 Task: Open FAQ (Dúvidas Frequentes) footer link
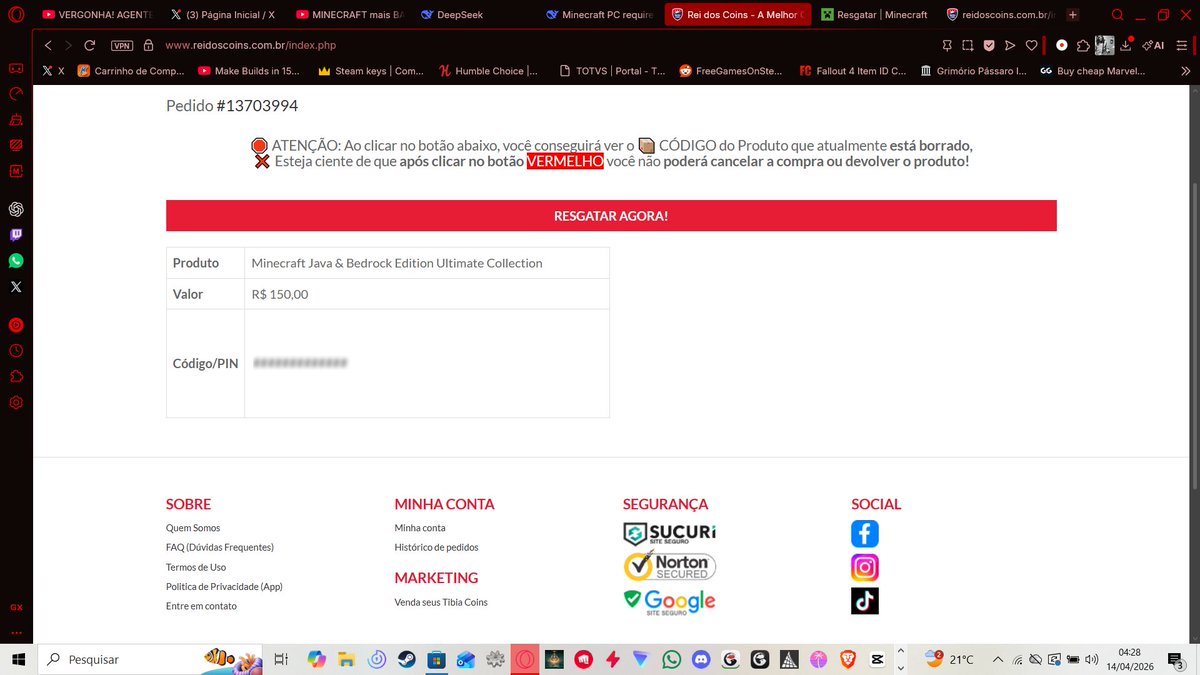click(220, 547)
